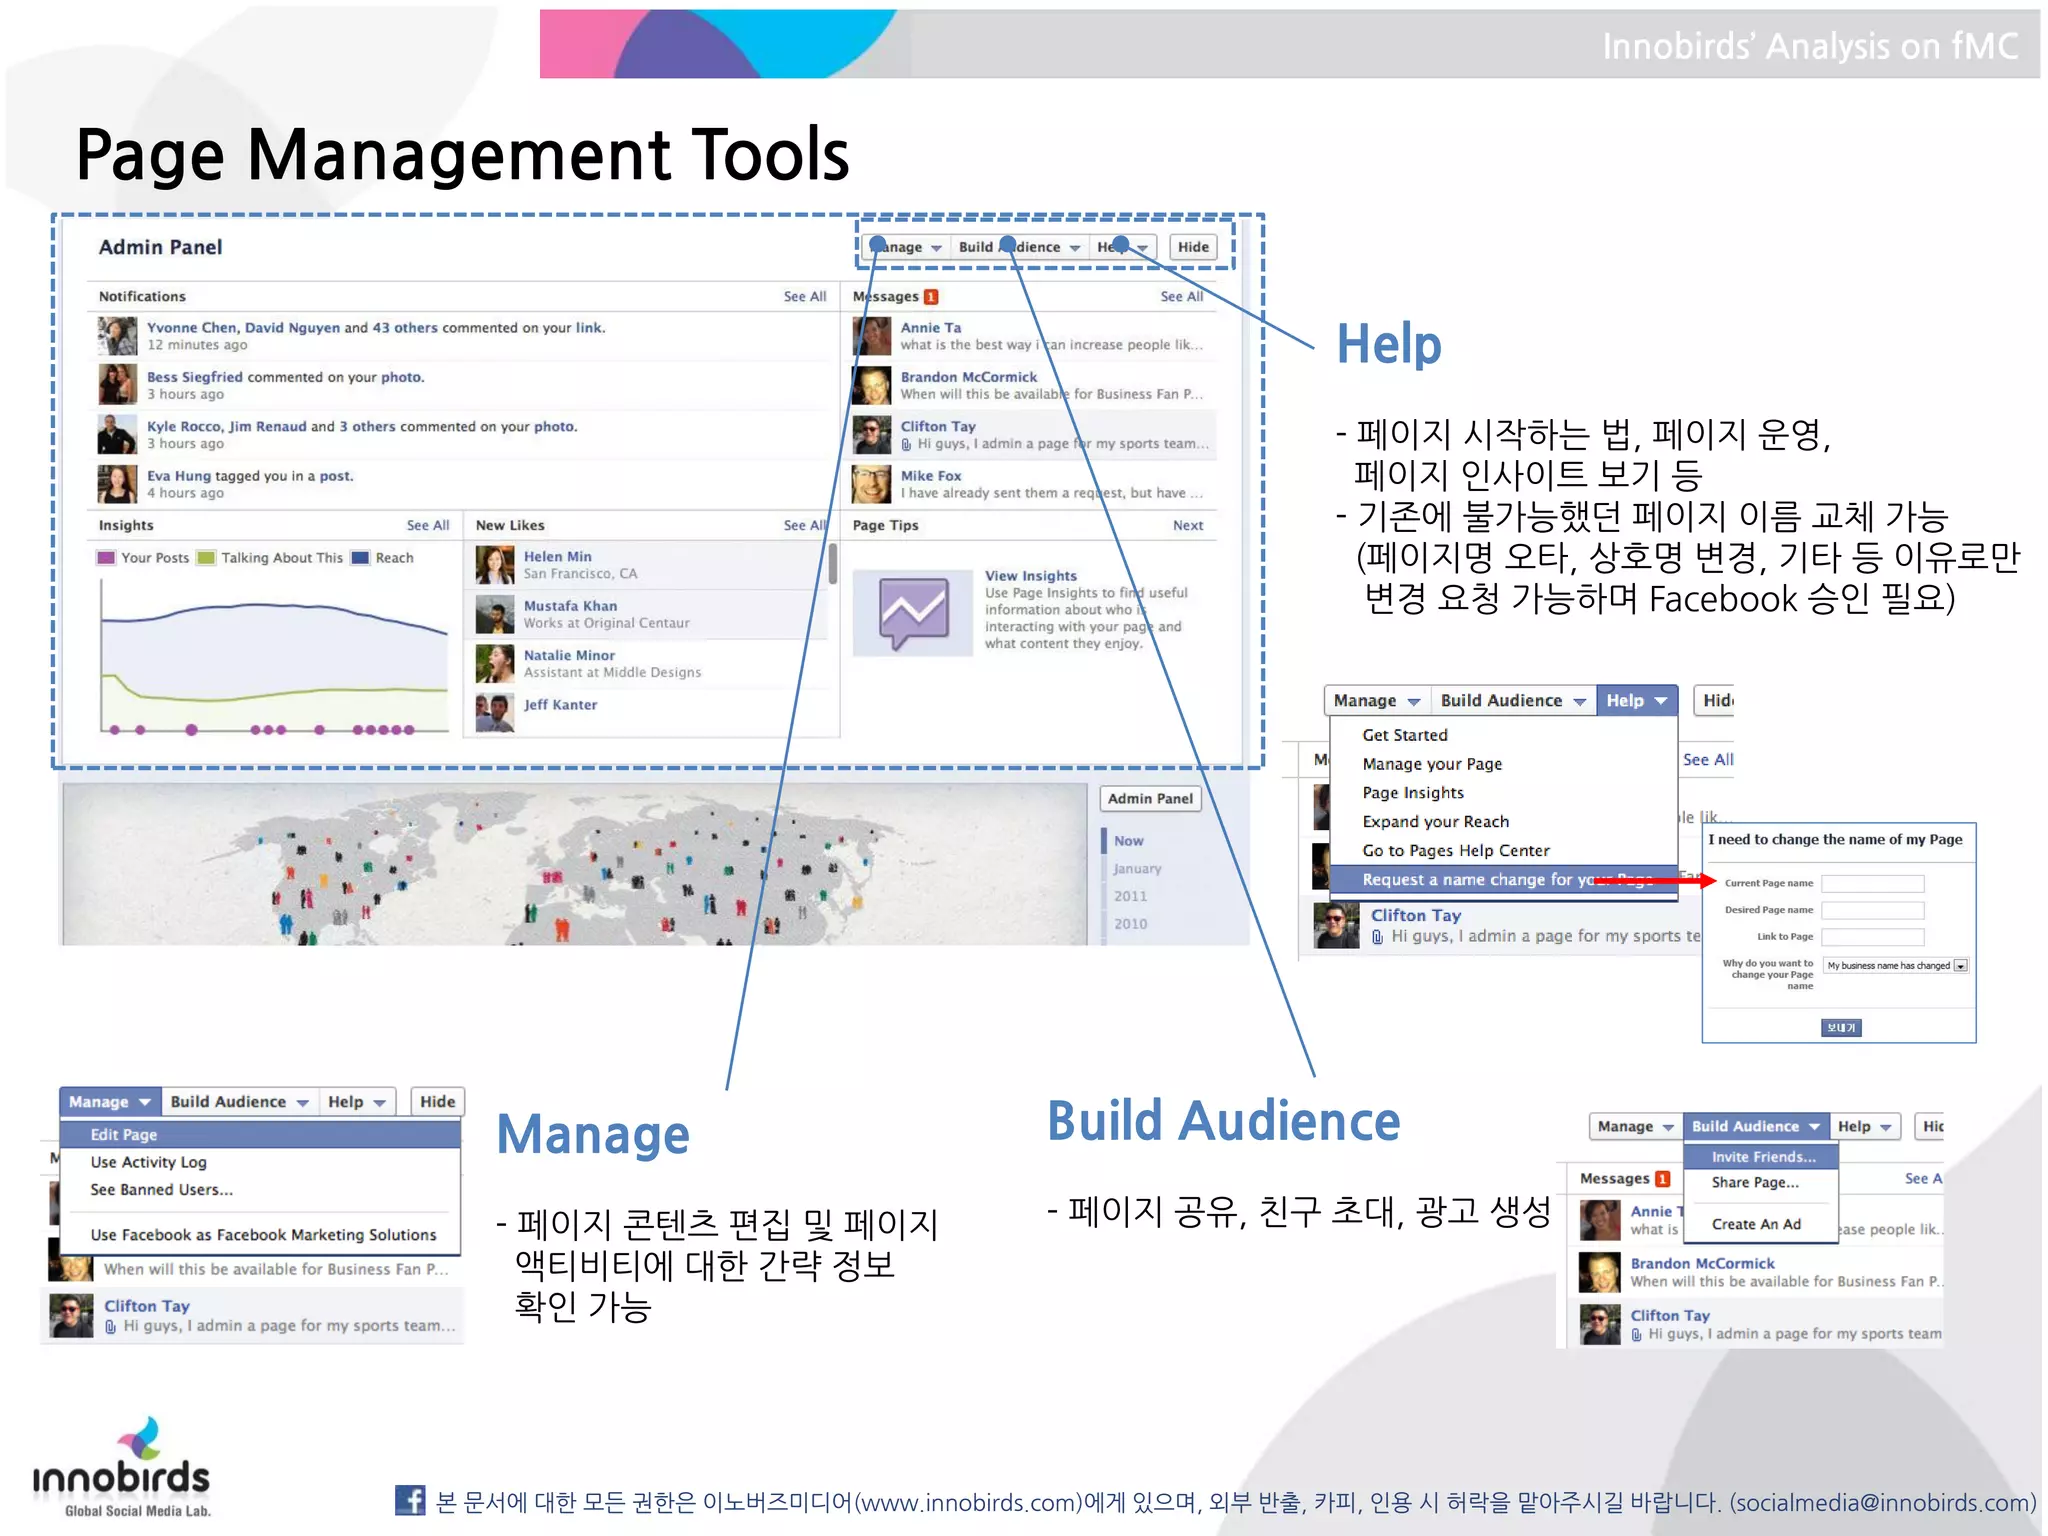Open Build Audience dropdown above Invite Friends menu
The height and width of the screenshot is (1536, 2048).
(x=1756, y=1126)
